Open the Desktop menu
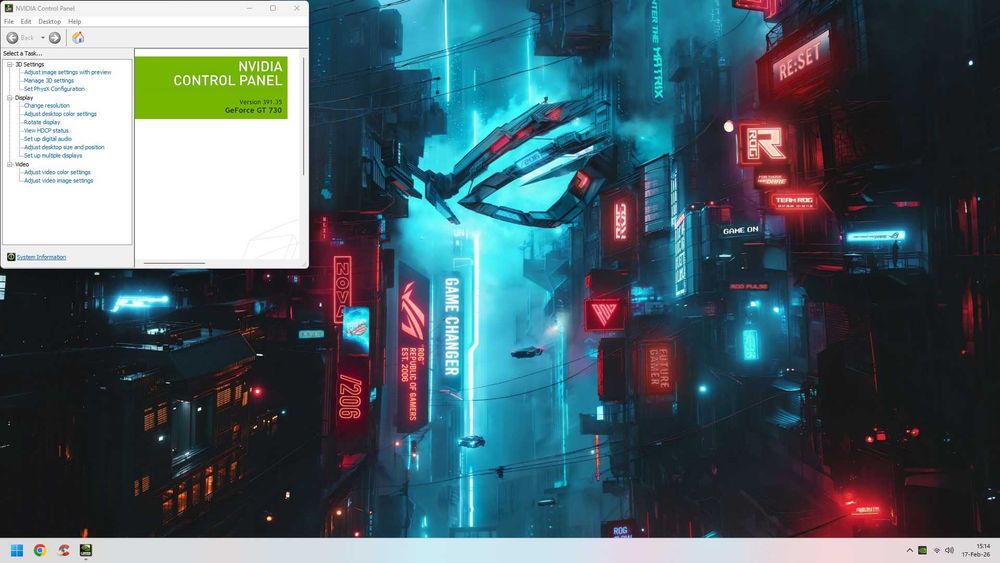Image resolution: width=1000 pixels, height=563 pixels. (49, 22)
